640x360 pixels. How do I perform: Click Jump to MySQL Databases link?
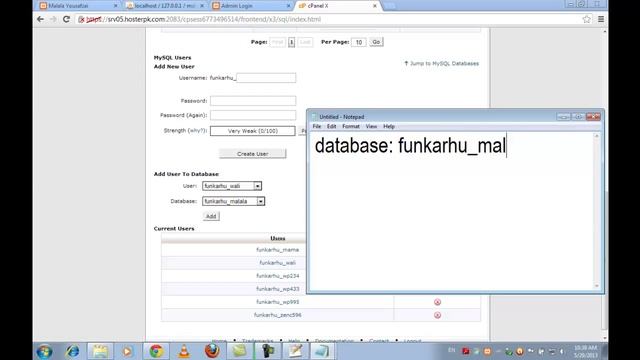(x=442, y=64)
